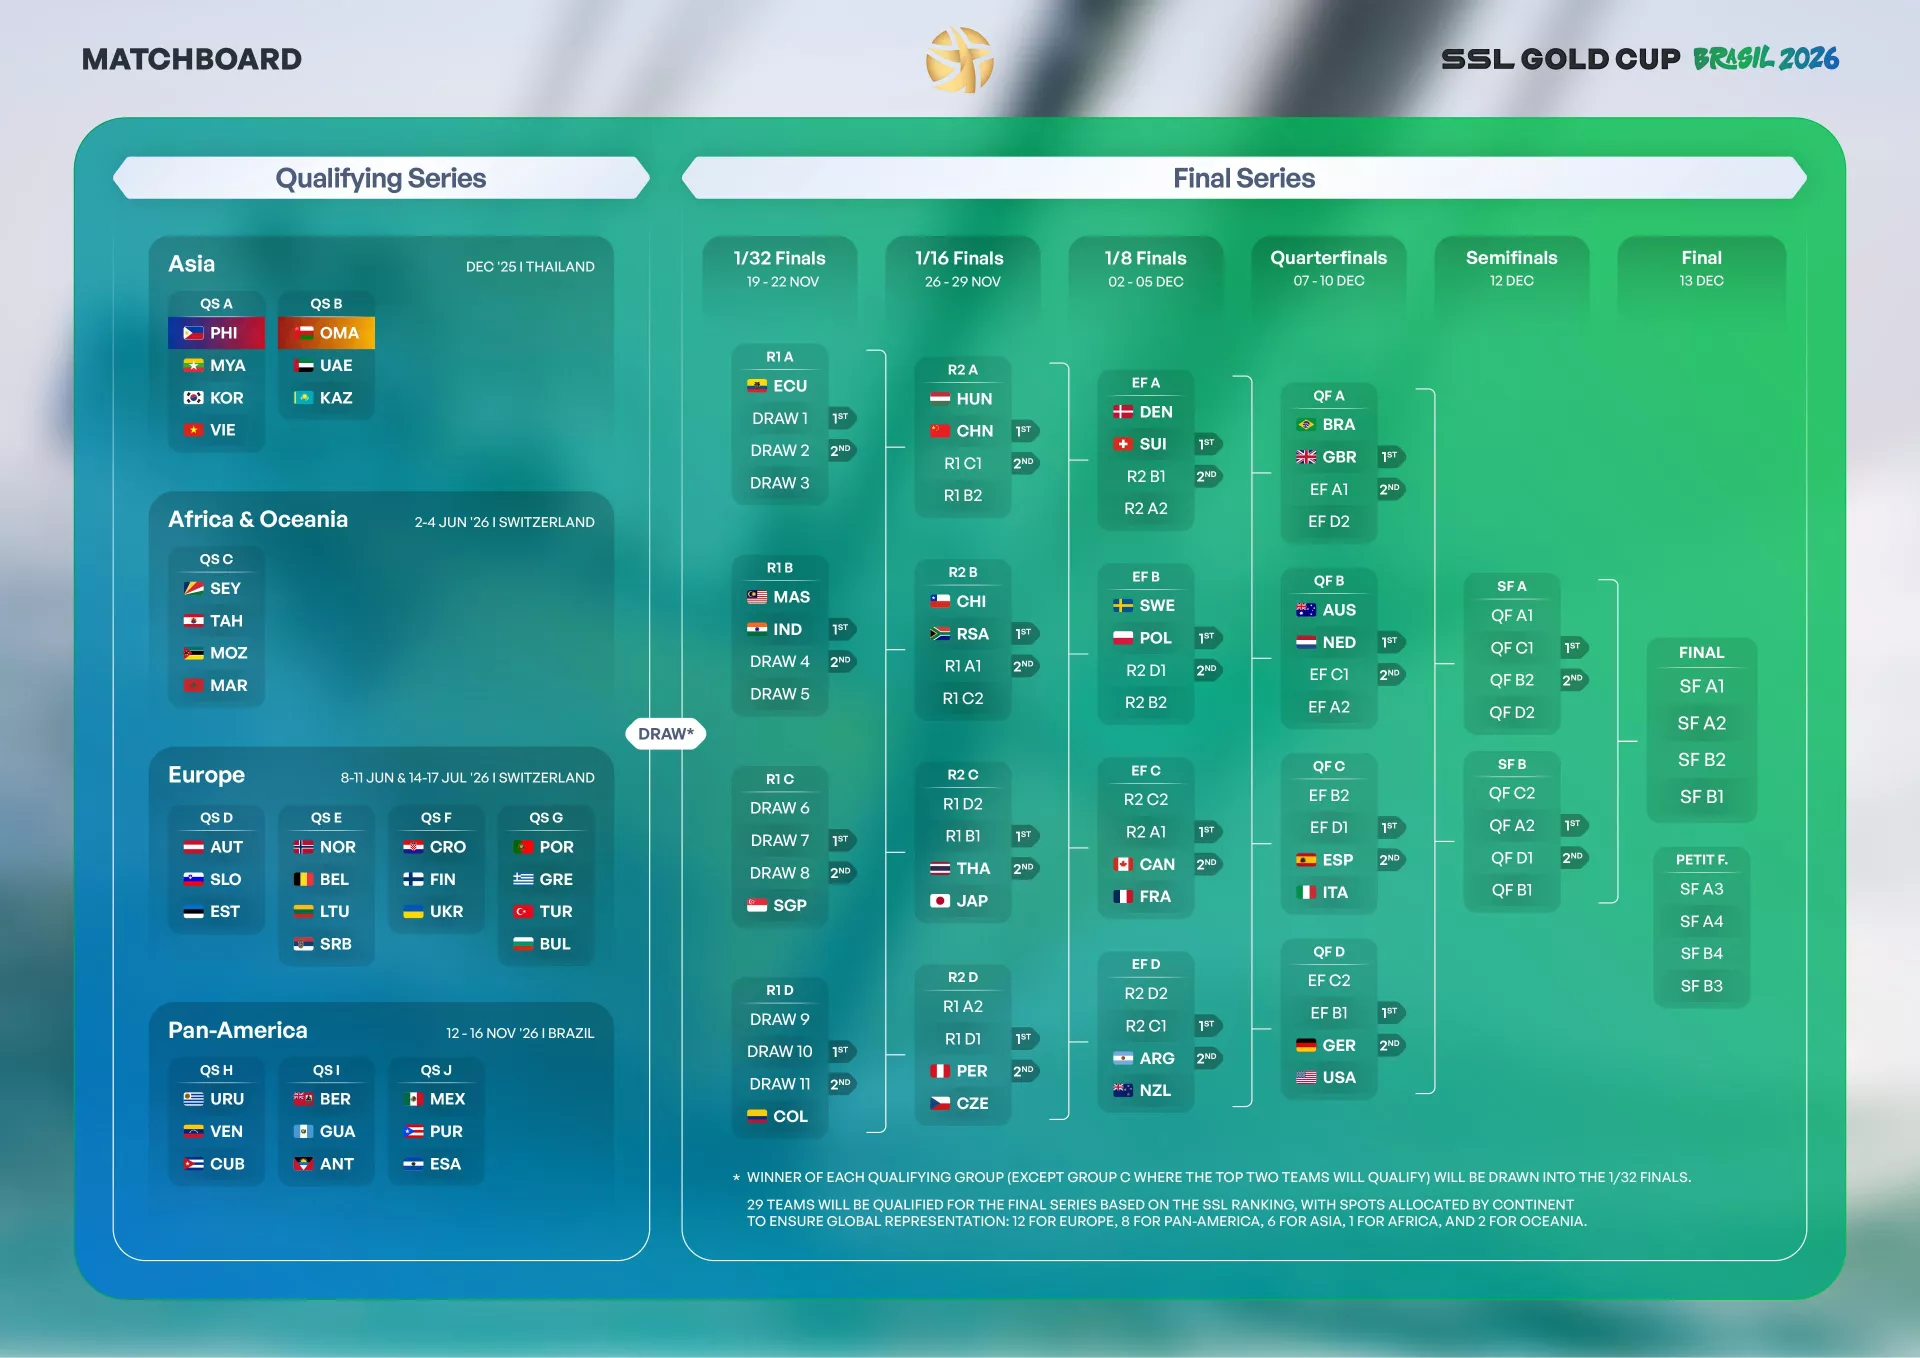Click the Portugal flag in QS G
This screenshot has height=1358, width=1920.
[523, 847]
